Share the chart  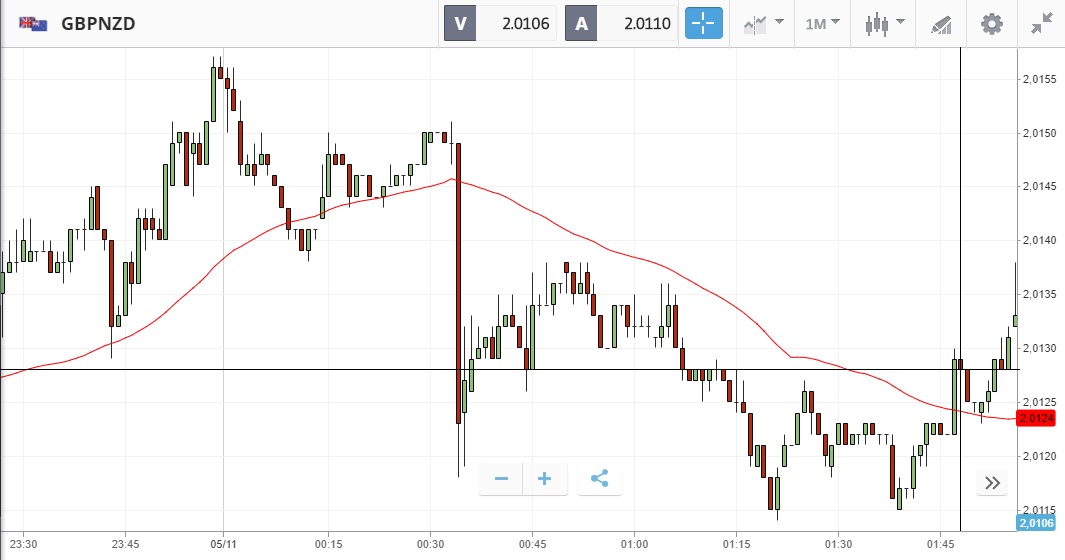(x=600, y=479)
